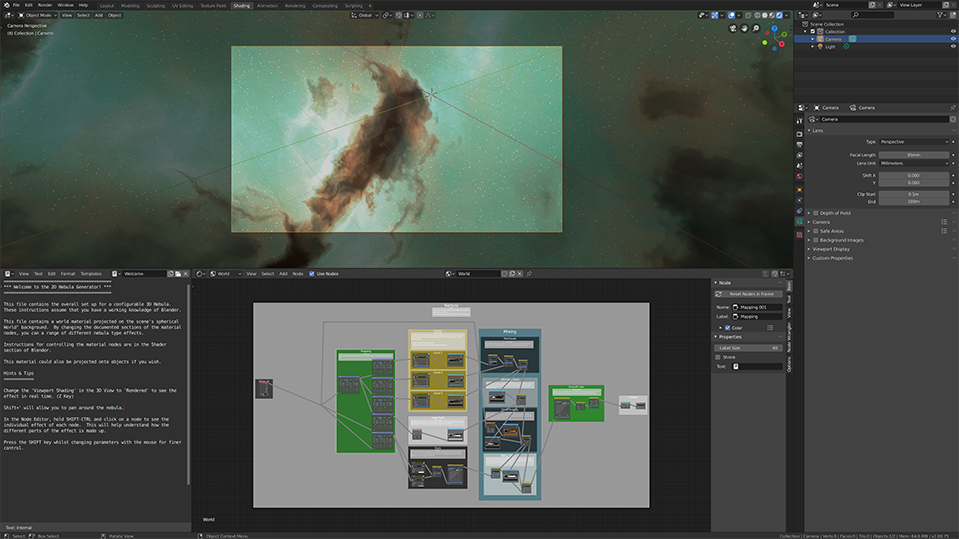The width and height of the screenshot is (959, 539).
Task: Open the Node menu in node editor
Action: tap(297, 273)
